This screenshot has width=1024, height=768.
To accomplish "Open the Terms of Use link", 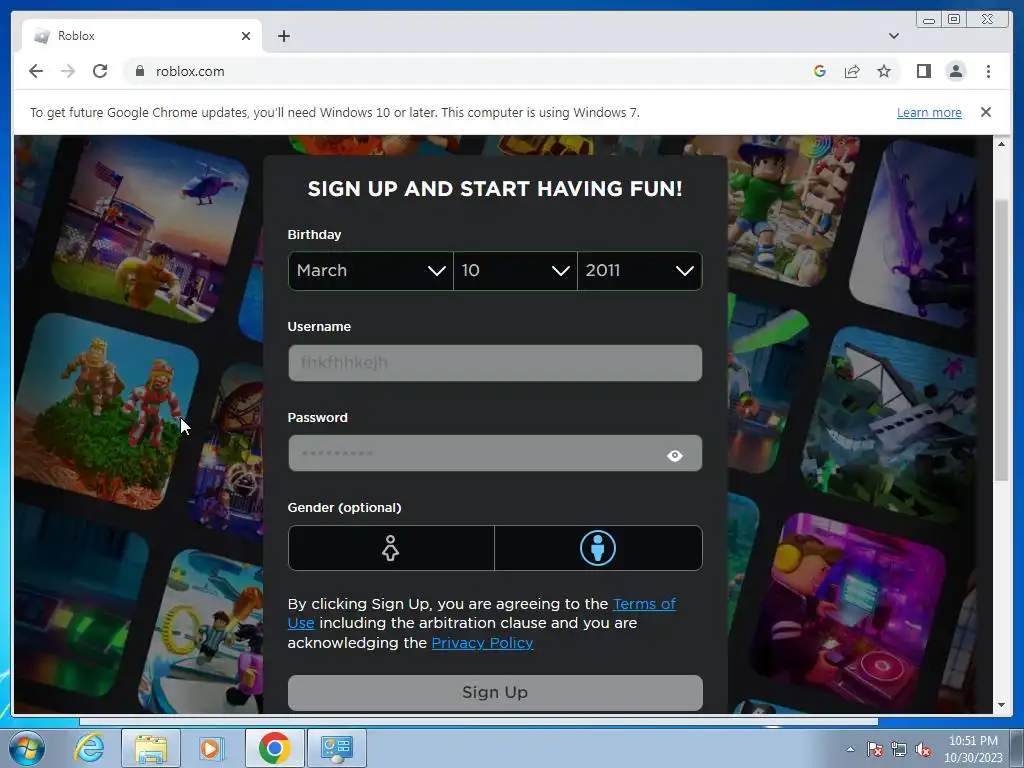I will pyautogui.click(x=481, y=613).
